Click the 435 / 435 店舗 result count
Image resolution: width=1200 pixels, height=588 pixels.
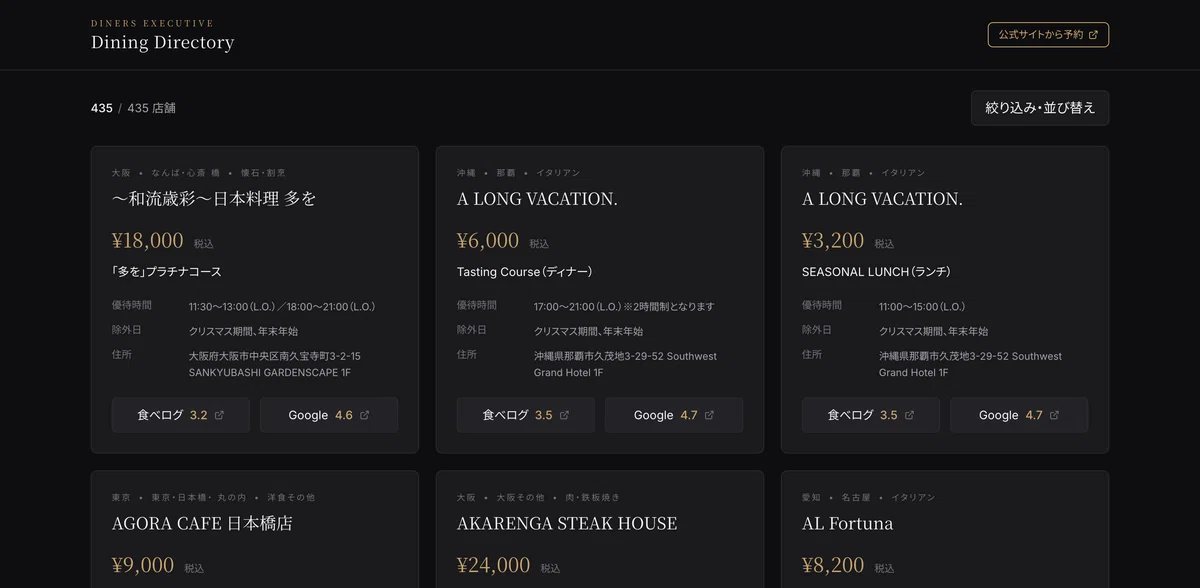[x=133, y=108]
